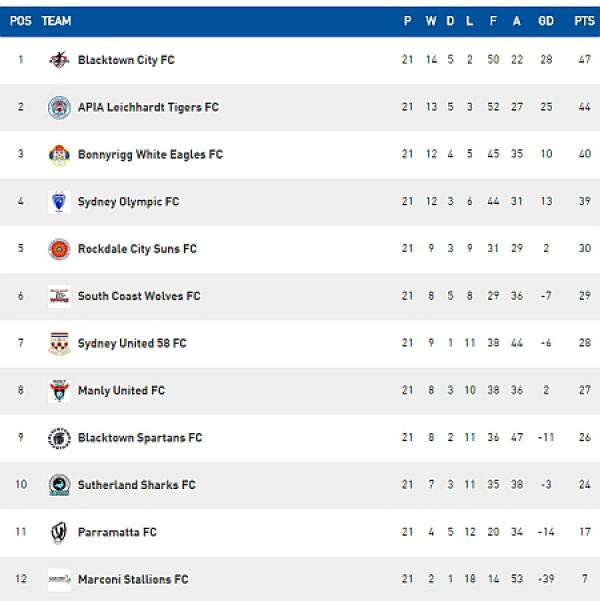Click the Sydney United 58 FC crest
The height and width of the screenshot is (601, 600).
[x=59, y=343]
